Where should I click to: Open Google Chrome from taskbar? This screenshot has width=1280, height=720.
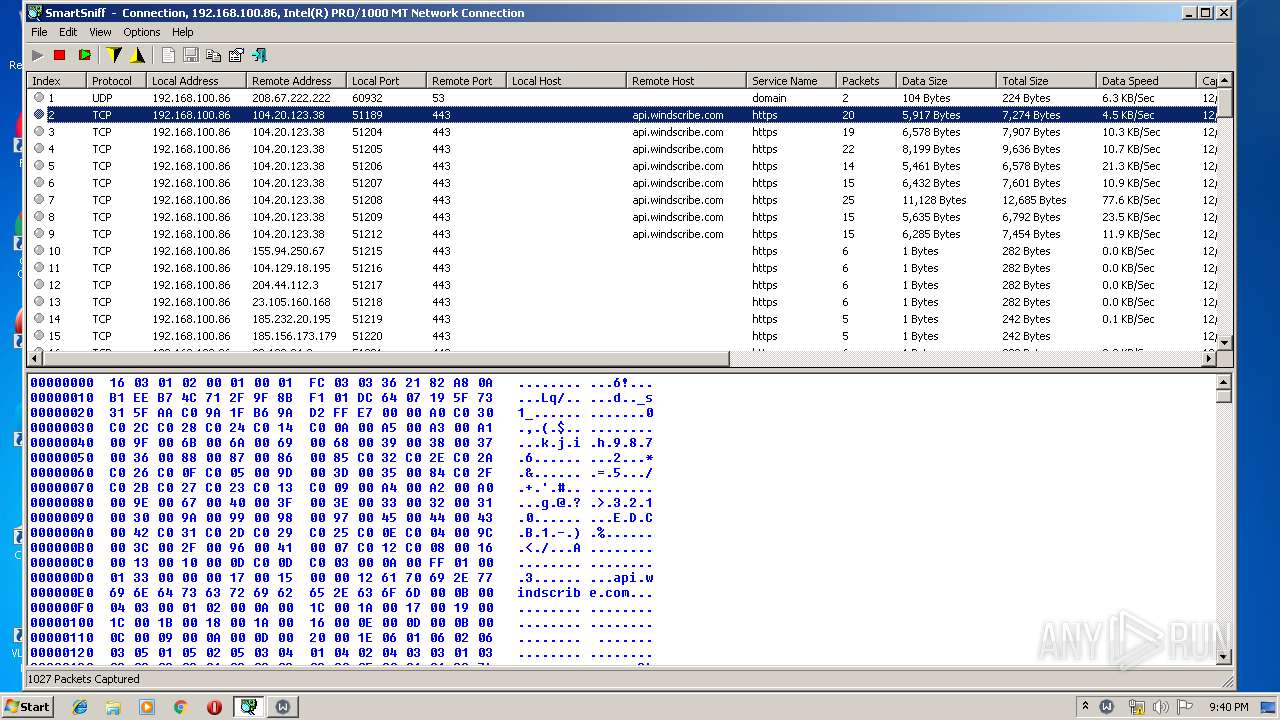(180, 707)
